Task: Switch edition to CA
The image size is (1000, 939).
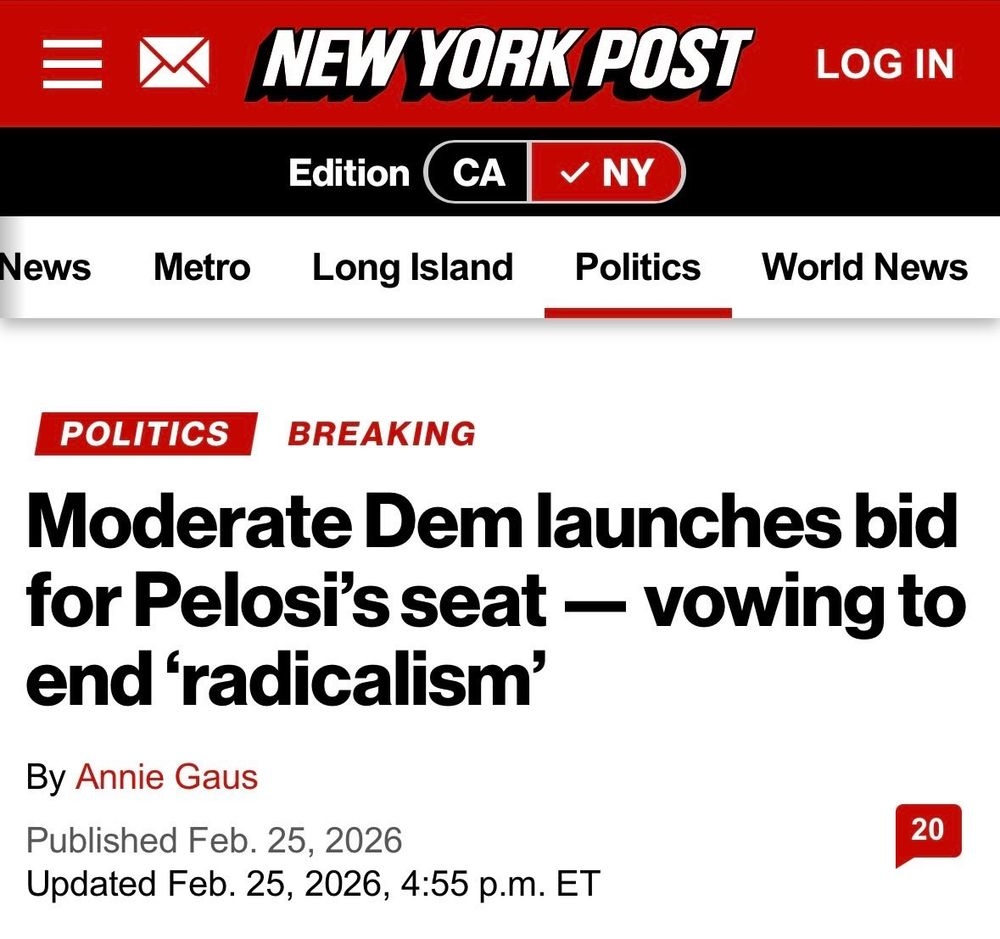Action: [479, 173]
